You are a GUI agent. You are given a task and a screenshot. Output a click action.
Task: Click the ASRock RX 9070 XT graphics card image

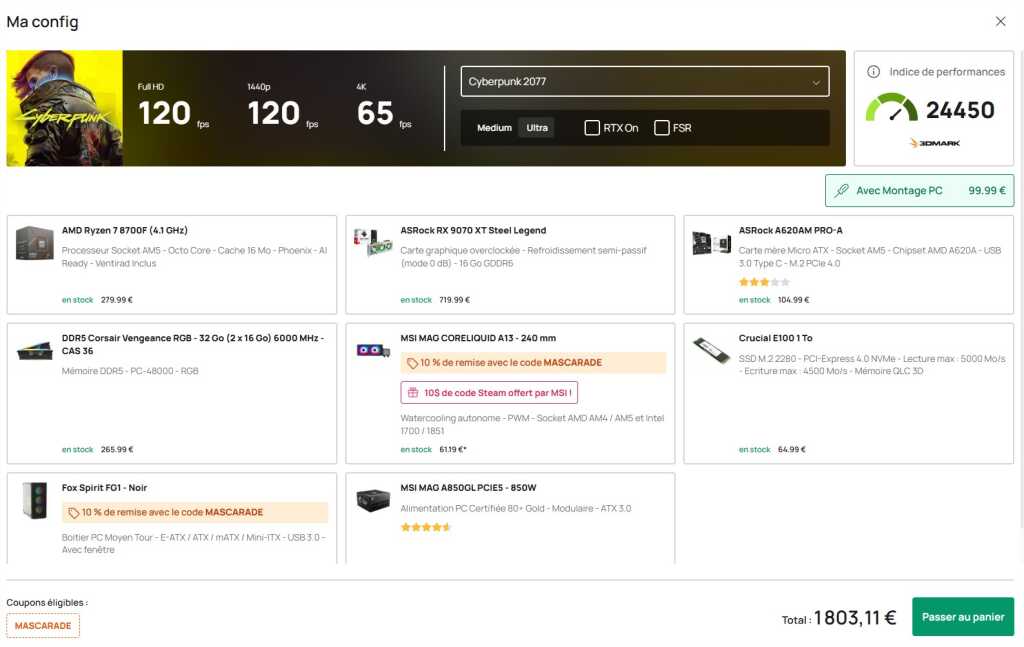click(373, 243)
